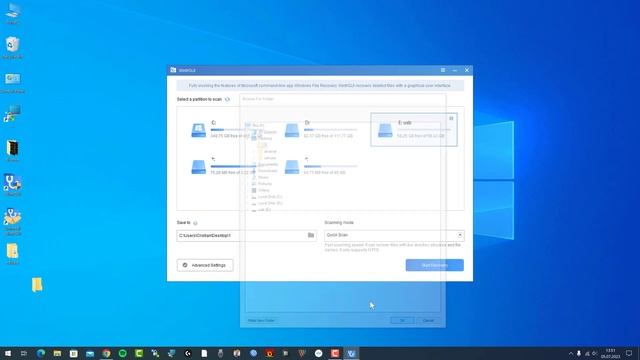Open the WinfrGUI menu icon in the title bar
This screenshot has width=640, height=360.
443,70
